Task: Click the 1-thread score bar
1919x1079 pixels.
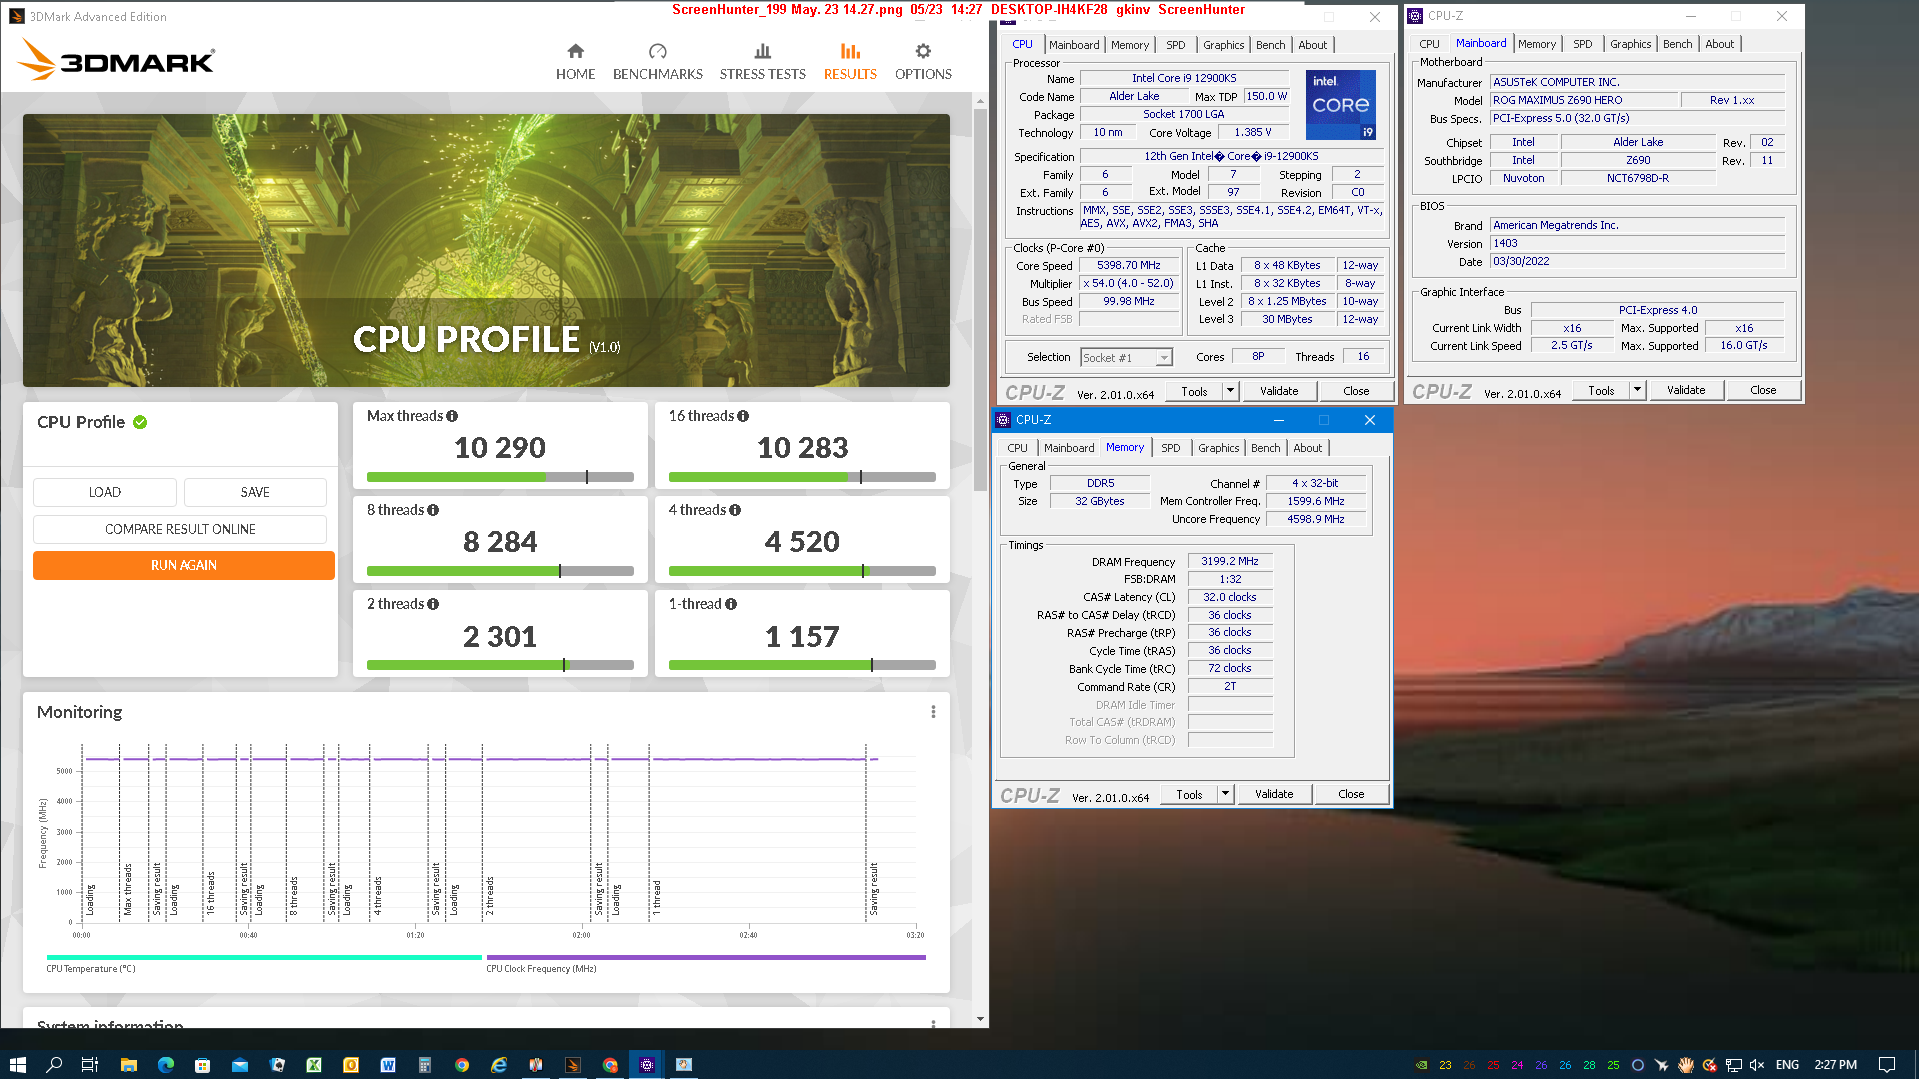Action: 802,665
